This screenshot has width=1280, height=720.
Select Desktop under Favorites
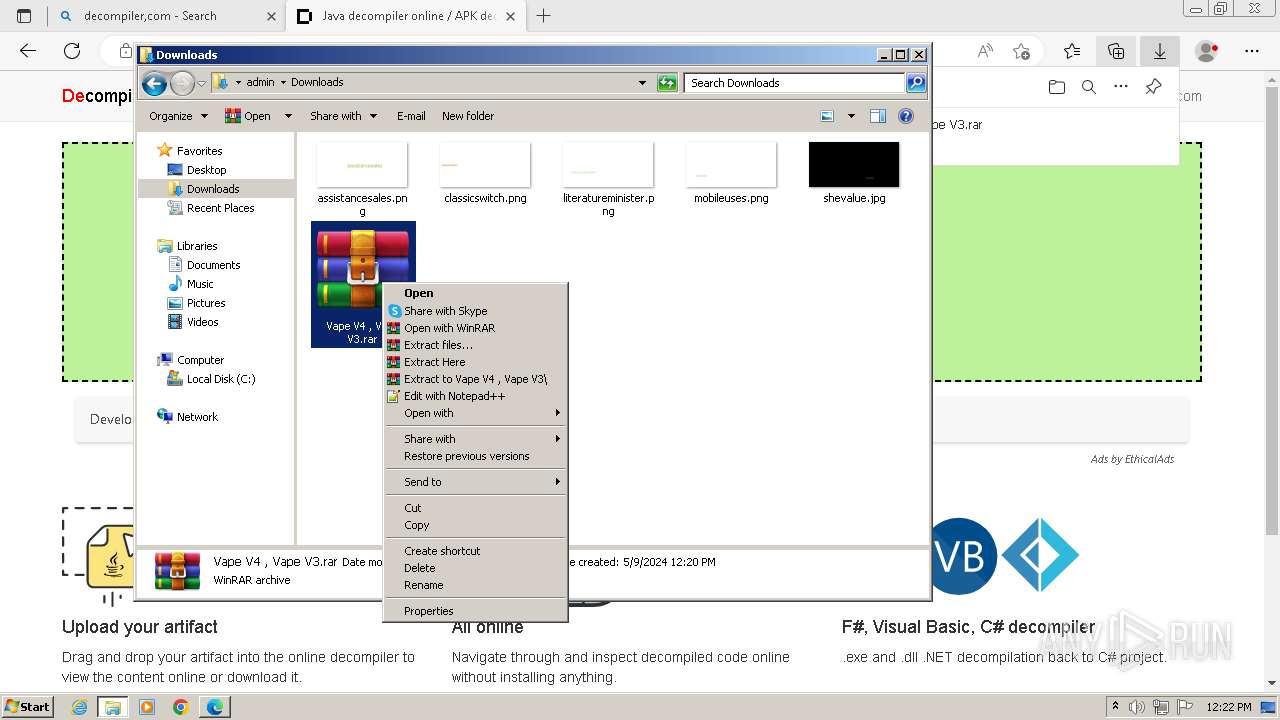point(206,170)
